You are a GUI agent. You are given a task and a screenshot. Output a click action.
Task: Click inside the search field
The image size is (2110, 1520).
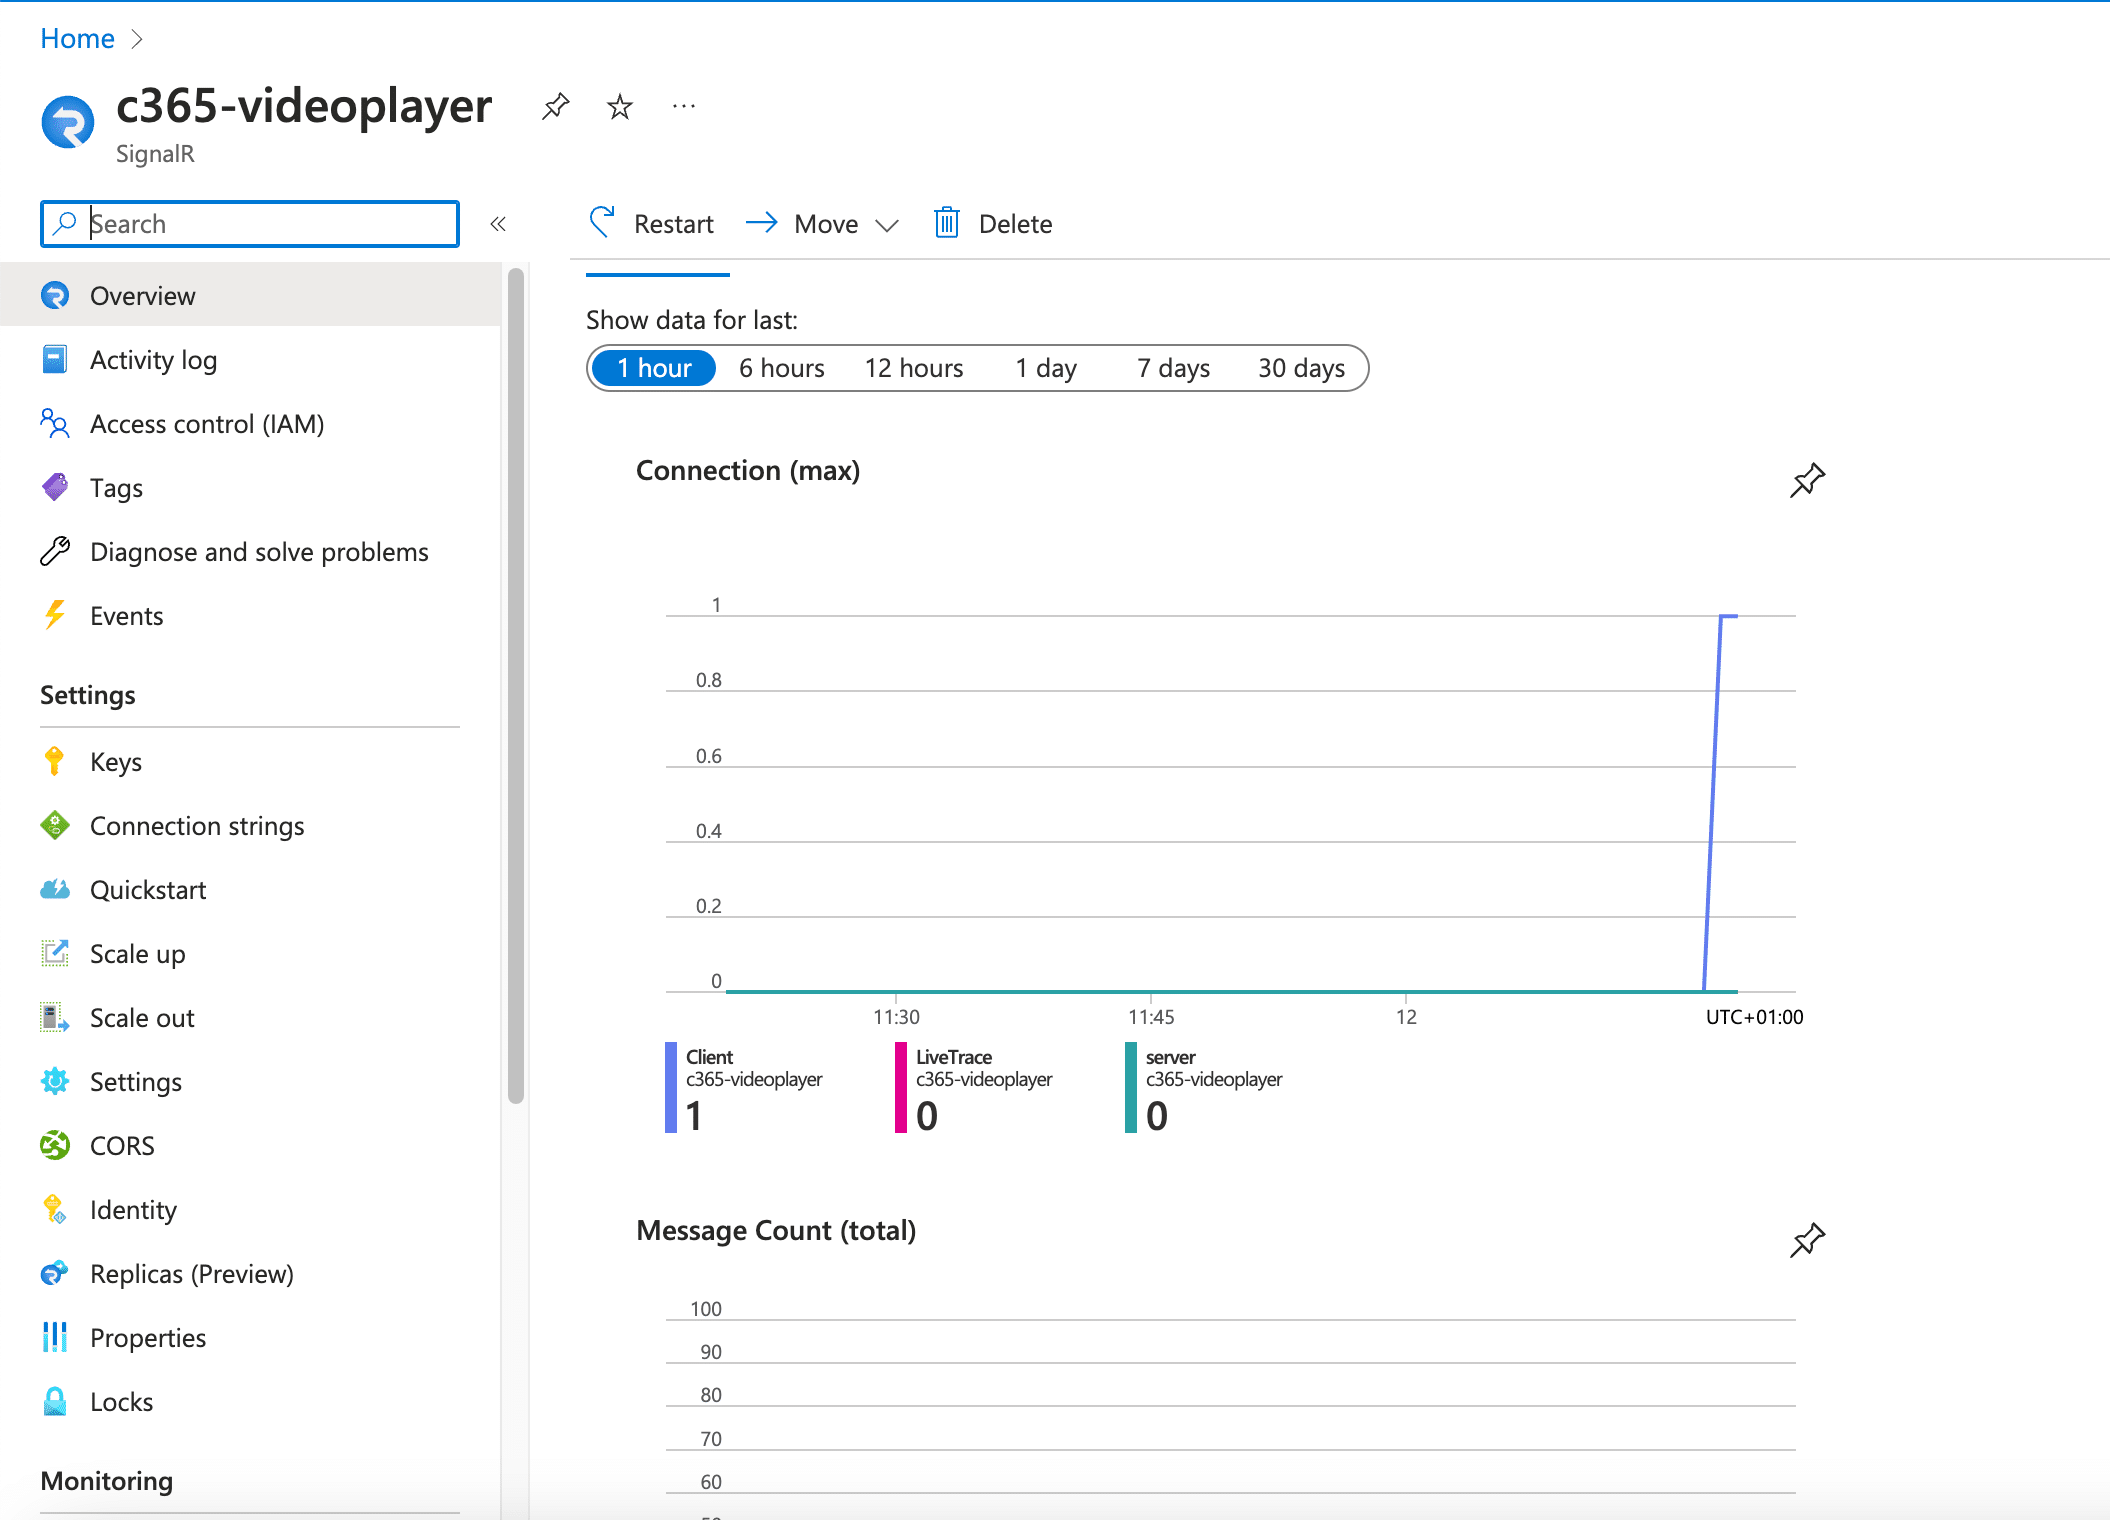[250, 223]
